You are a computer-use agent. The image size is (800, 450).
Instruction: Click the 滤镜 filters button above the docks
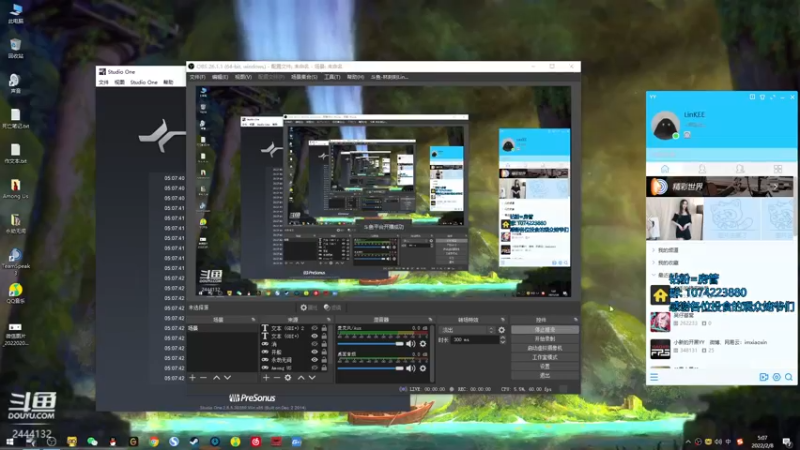click(x=333, y=308)
